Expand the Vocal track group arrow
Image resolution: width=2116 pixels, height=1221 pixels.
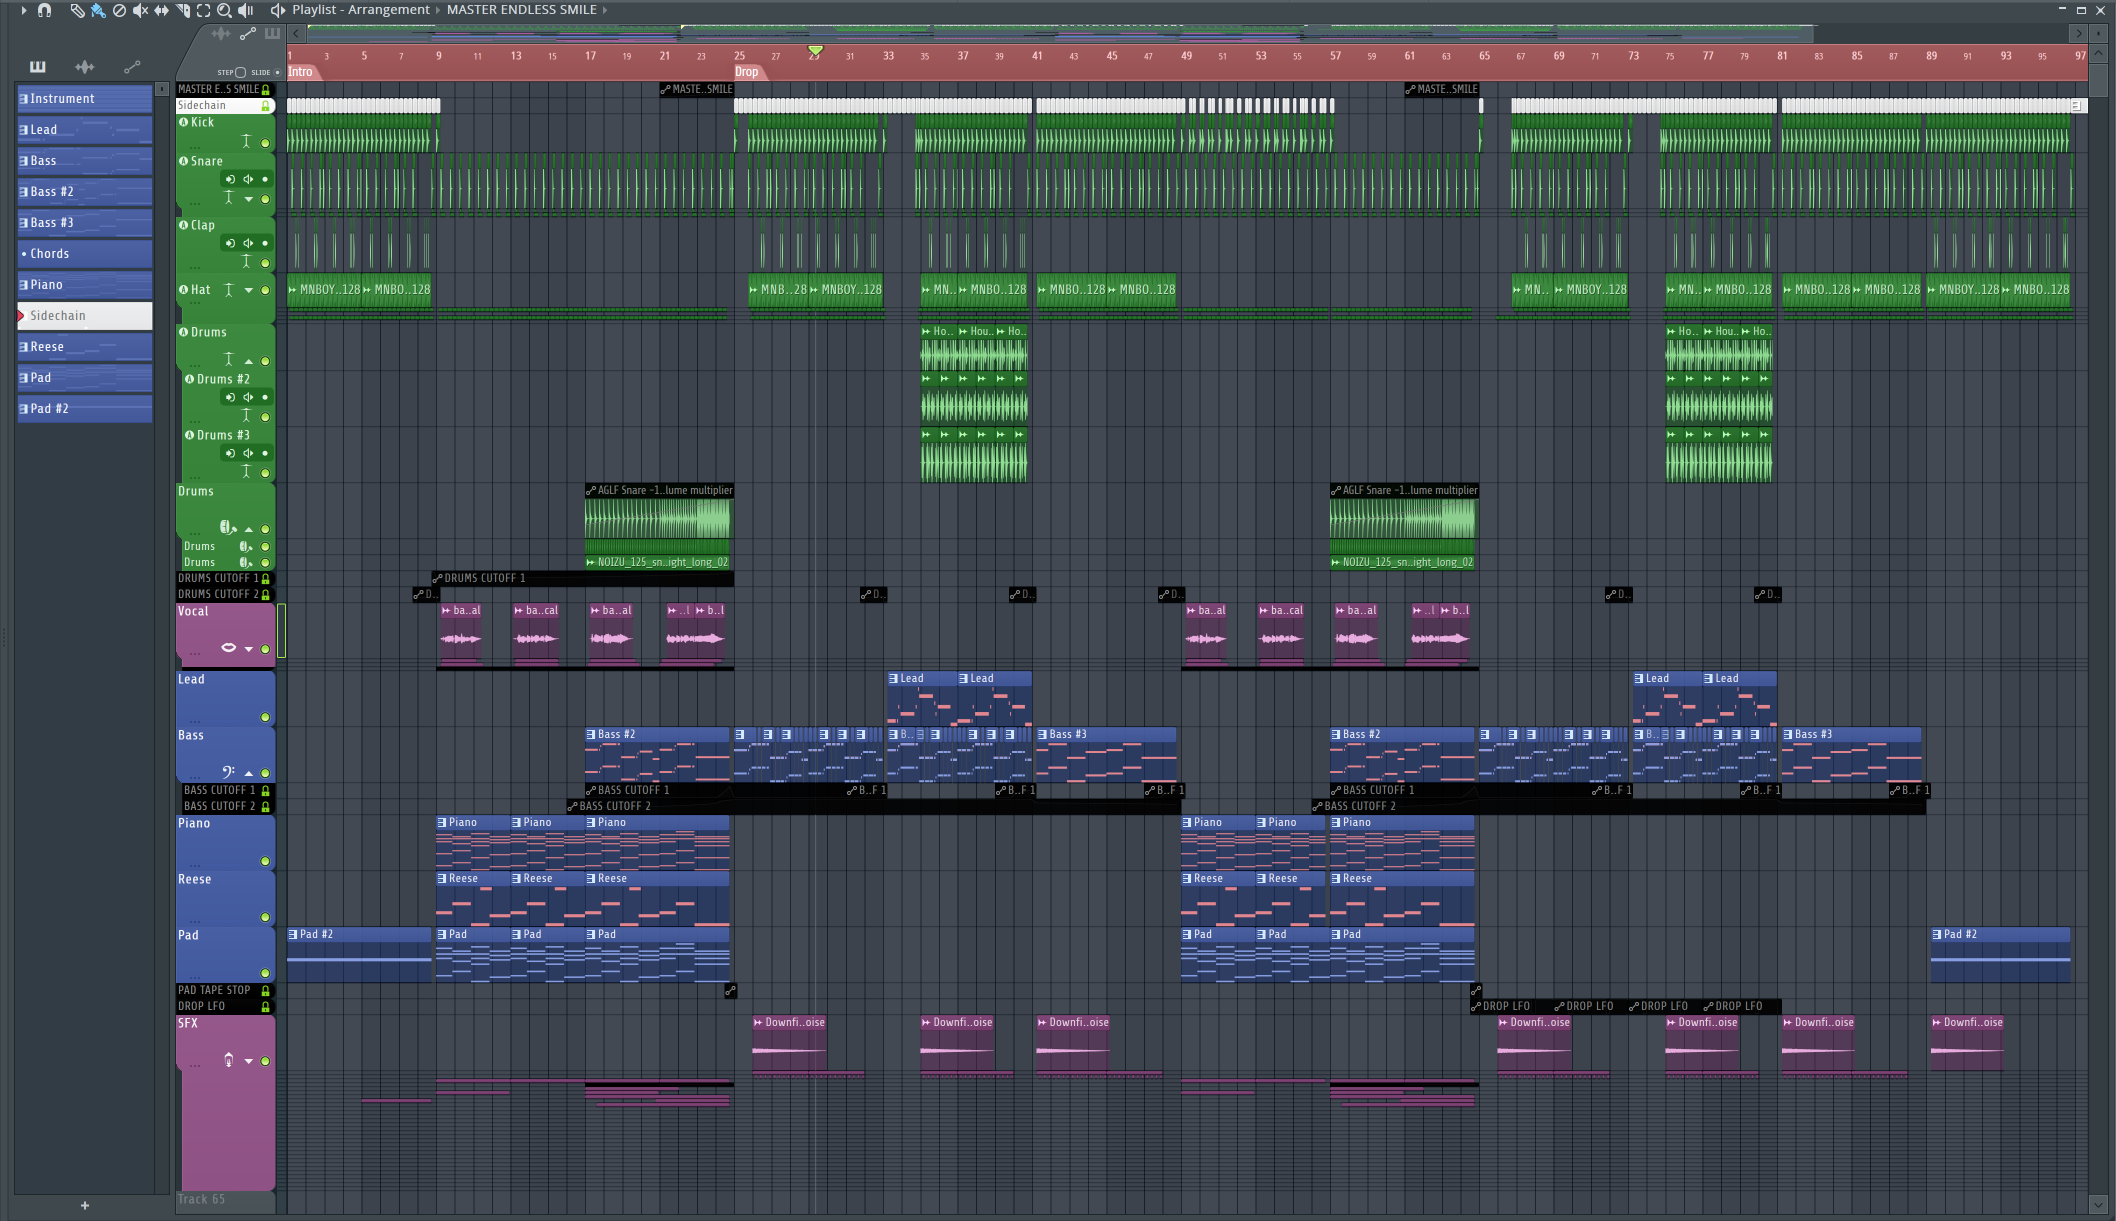click(x=249, y=649)
